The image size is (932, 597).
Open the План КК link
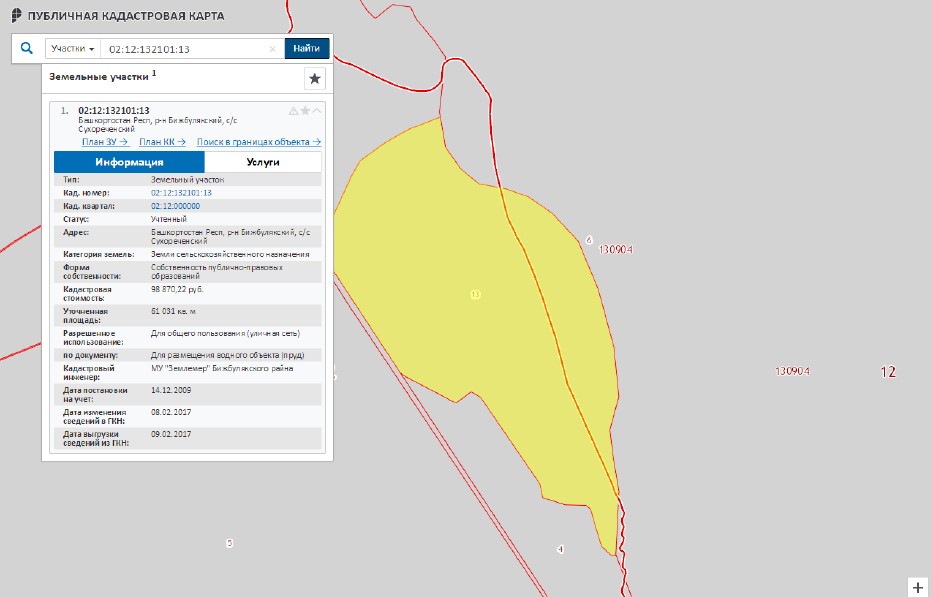click(x=162, y=142)
